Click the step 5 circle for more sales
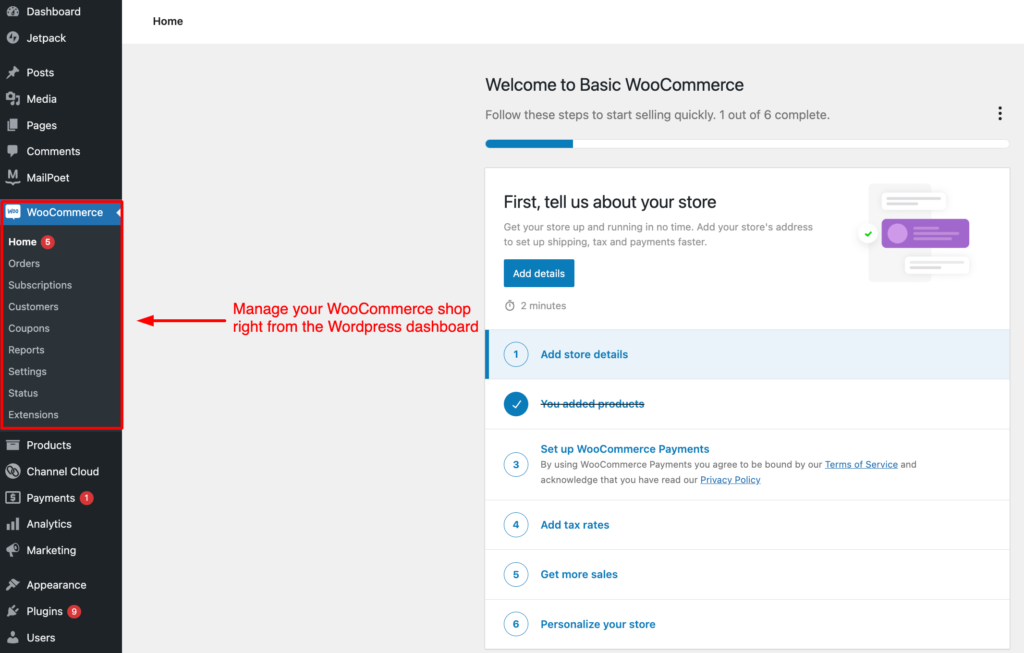The width and height of the screenshot is (1024, 653). click(x=516, y=574)
